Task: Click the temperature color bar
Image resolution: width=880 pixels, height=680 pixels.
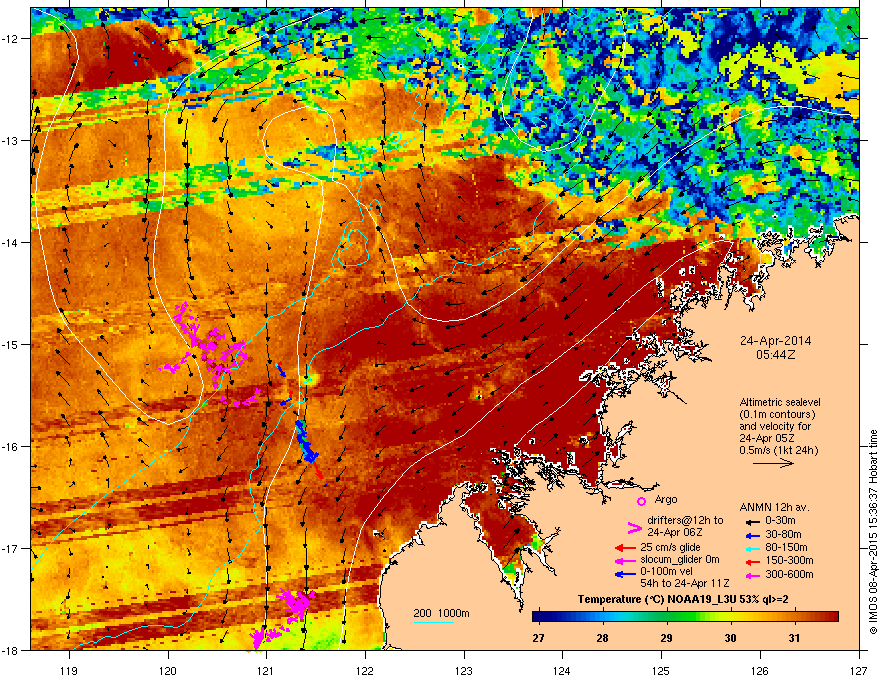Action: pyautogui.click(x=685, y=617)
